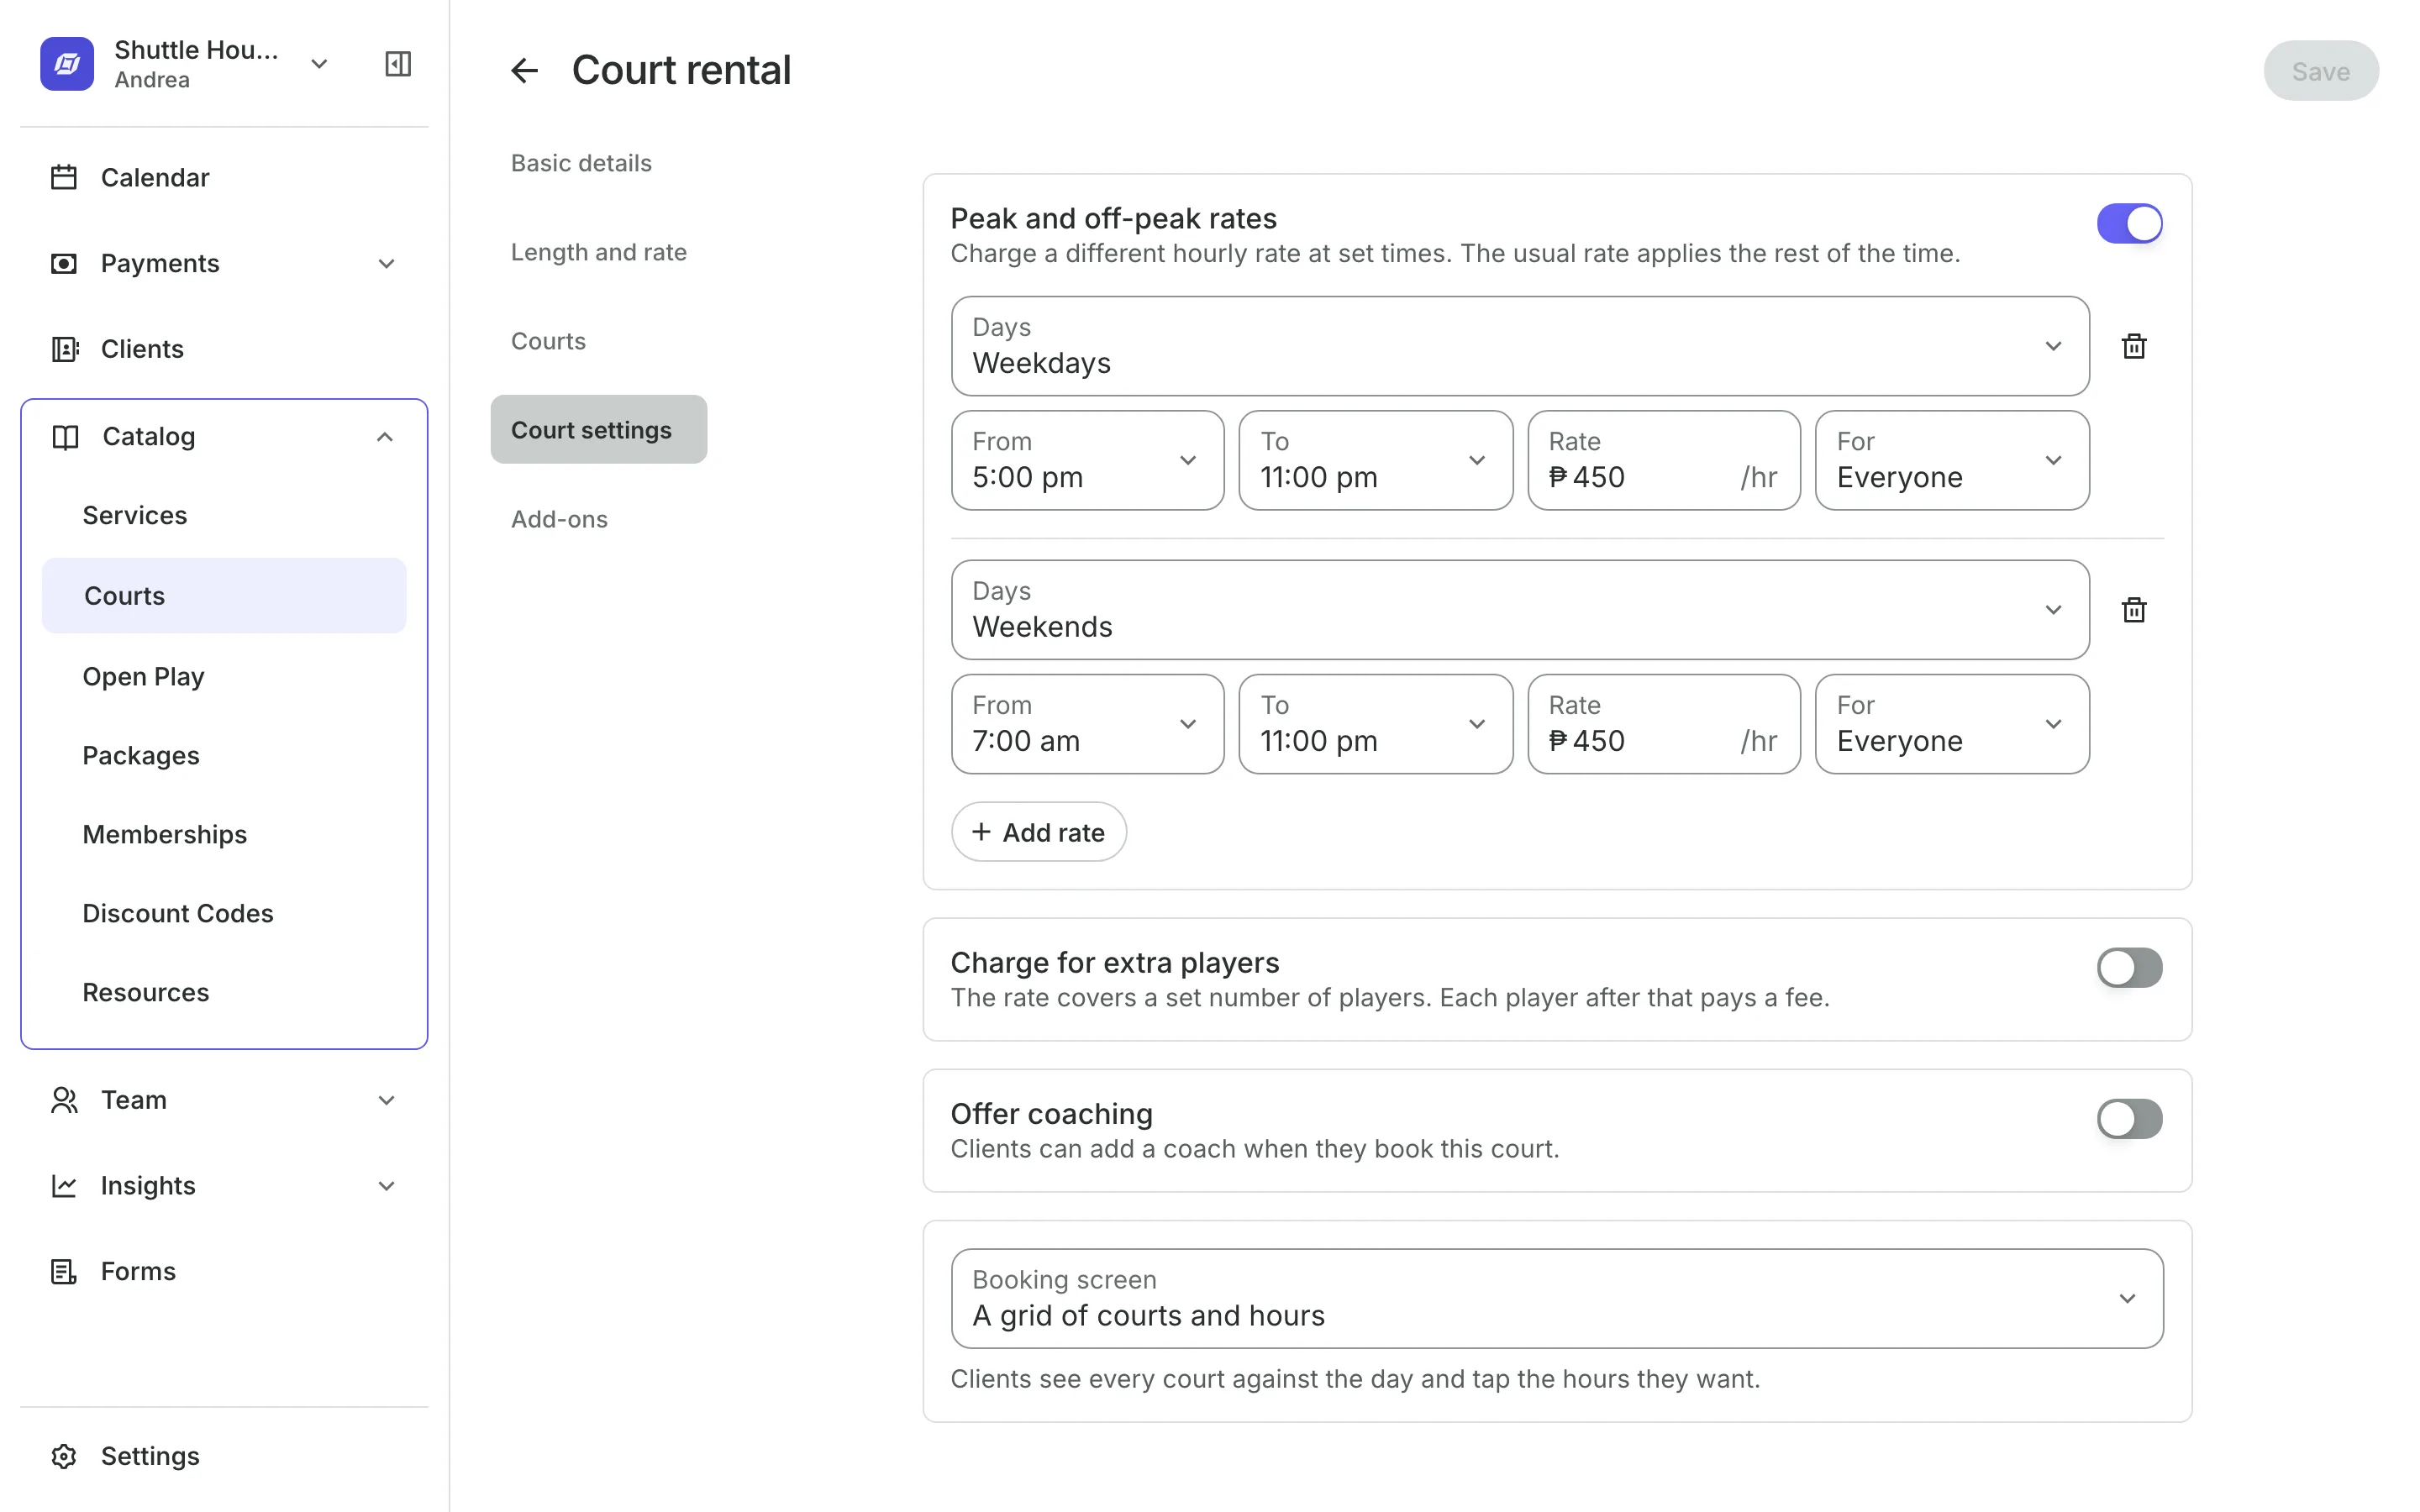Click the Forms icon in sidebar

[x=64, y=1272]
